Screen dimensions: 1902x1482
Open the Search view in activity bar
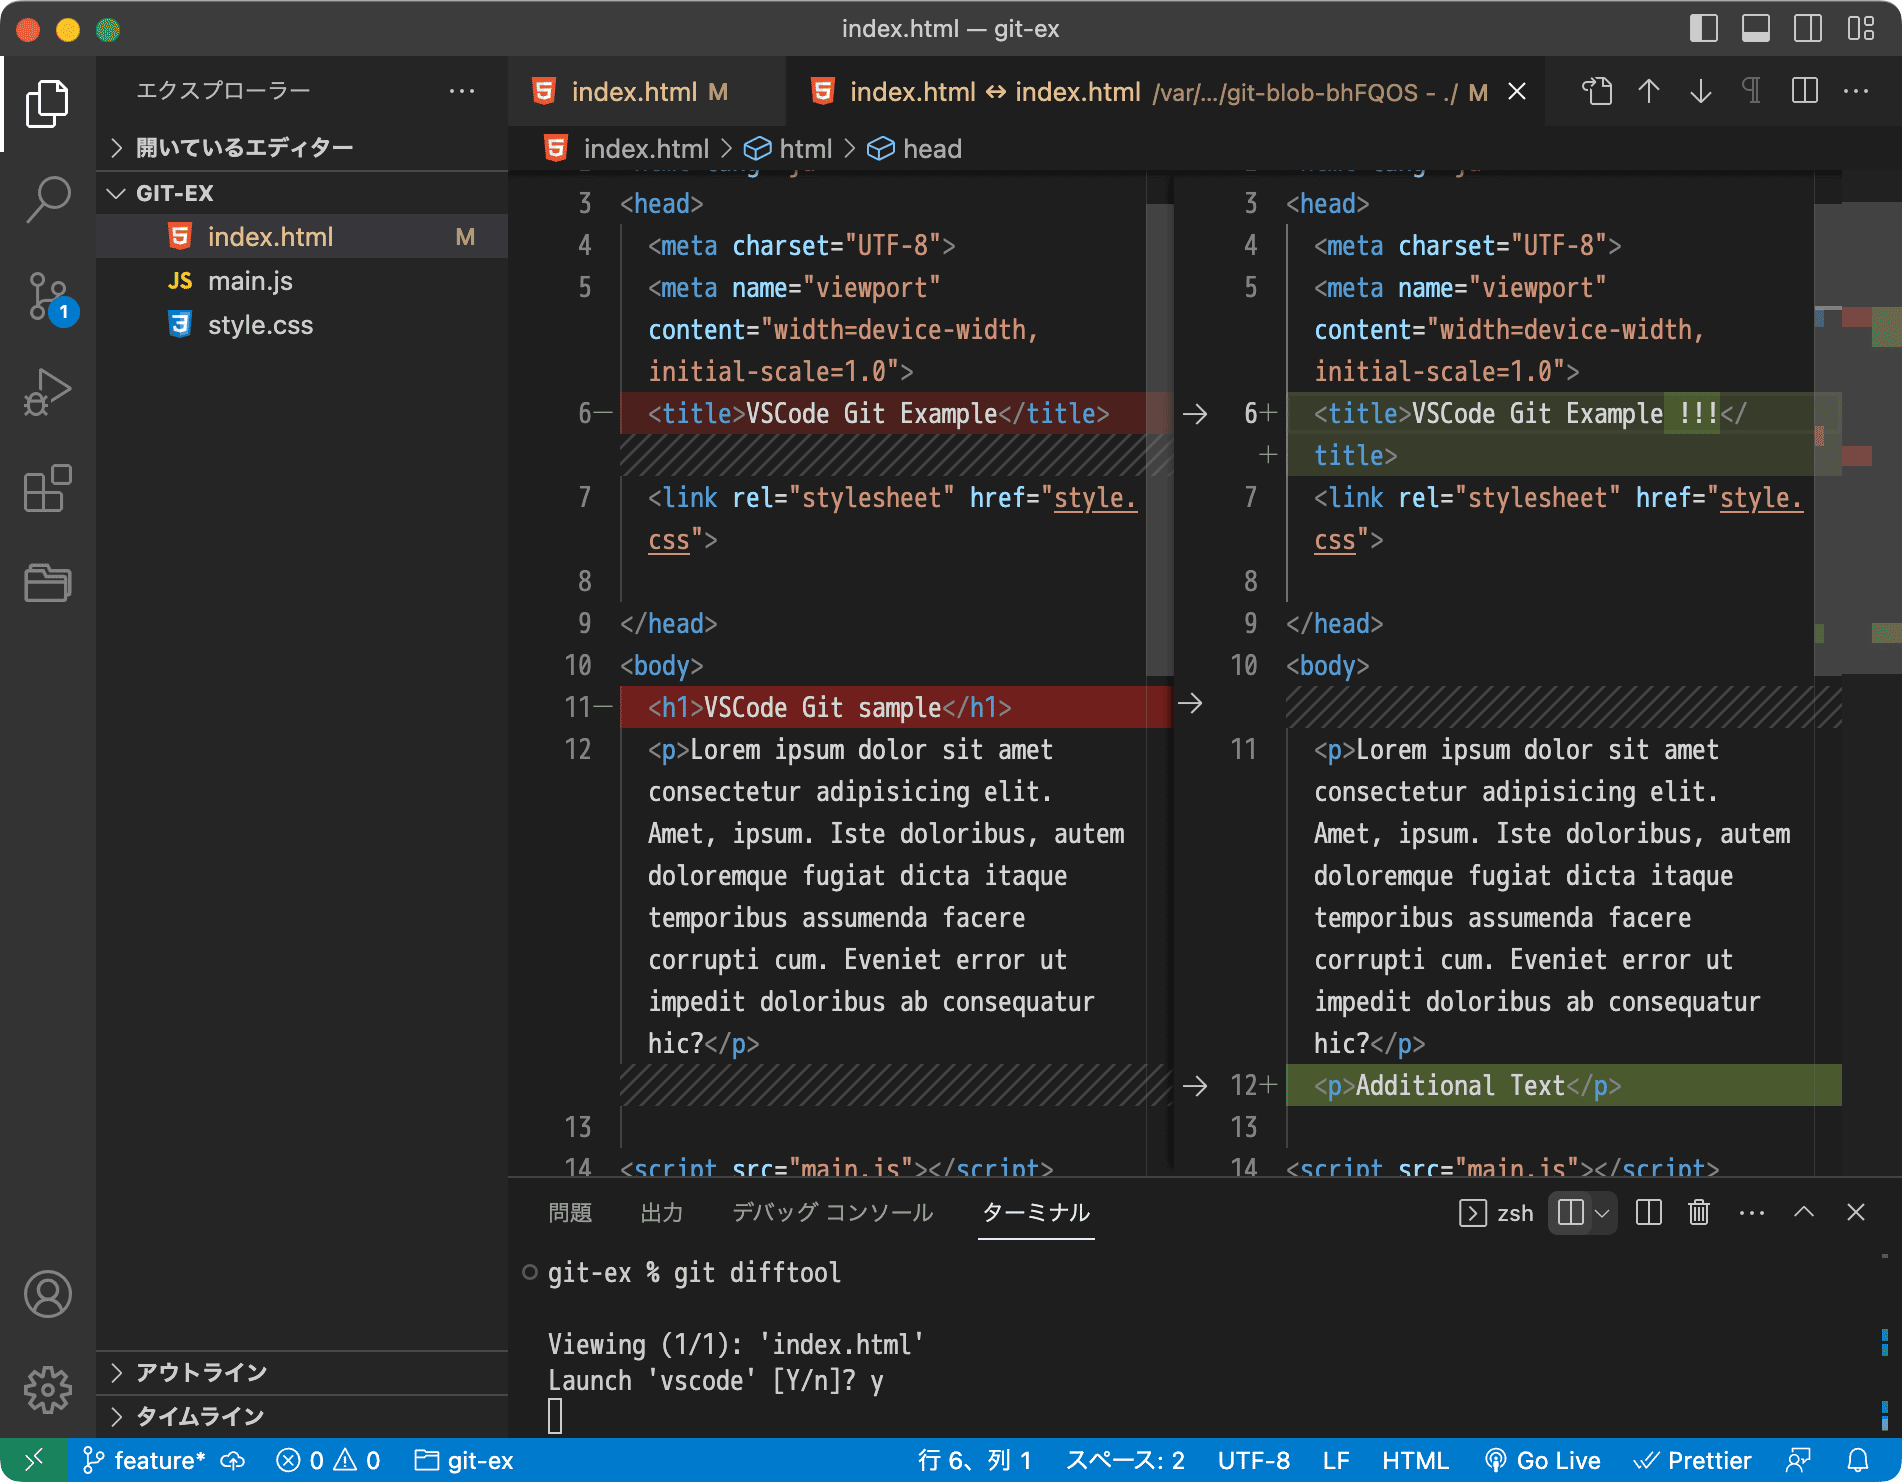47,200
